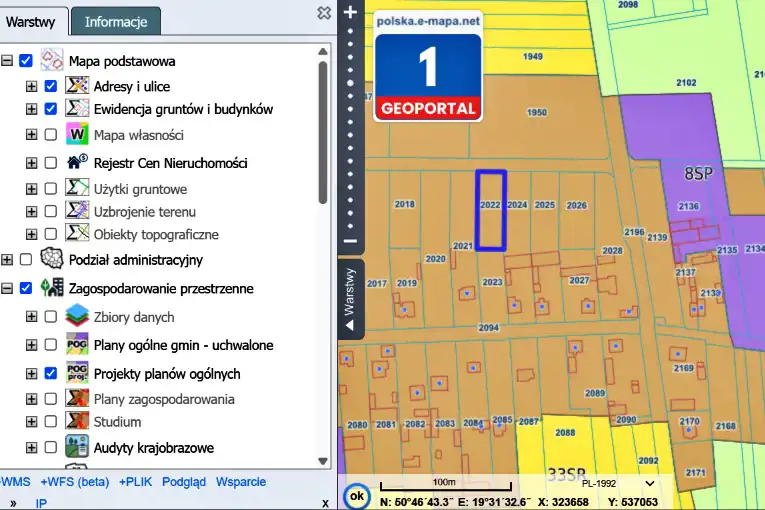Viewport: 765px width, 510px height.
Task: Click the IP link
Action: (x=41, y=504)
